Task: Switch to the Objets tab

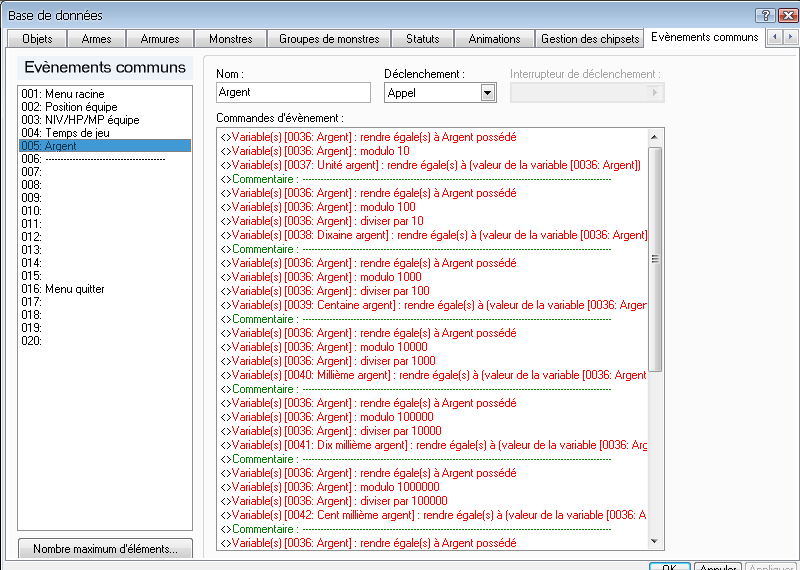Action: click(x=37, y=39)
